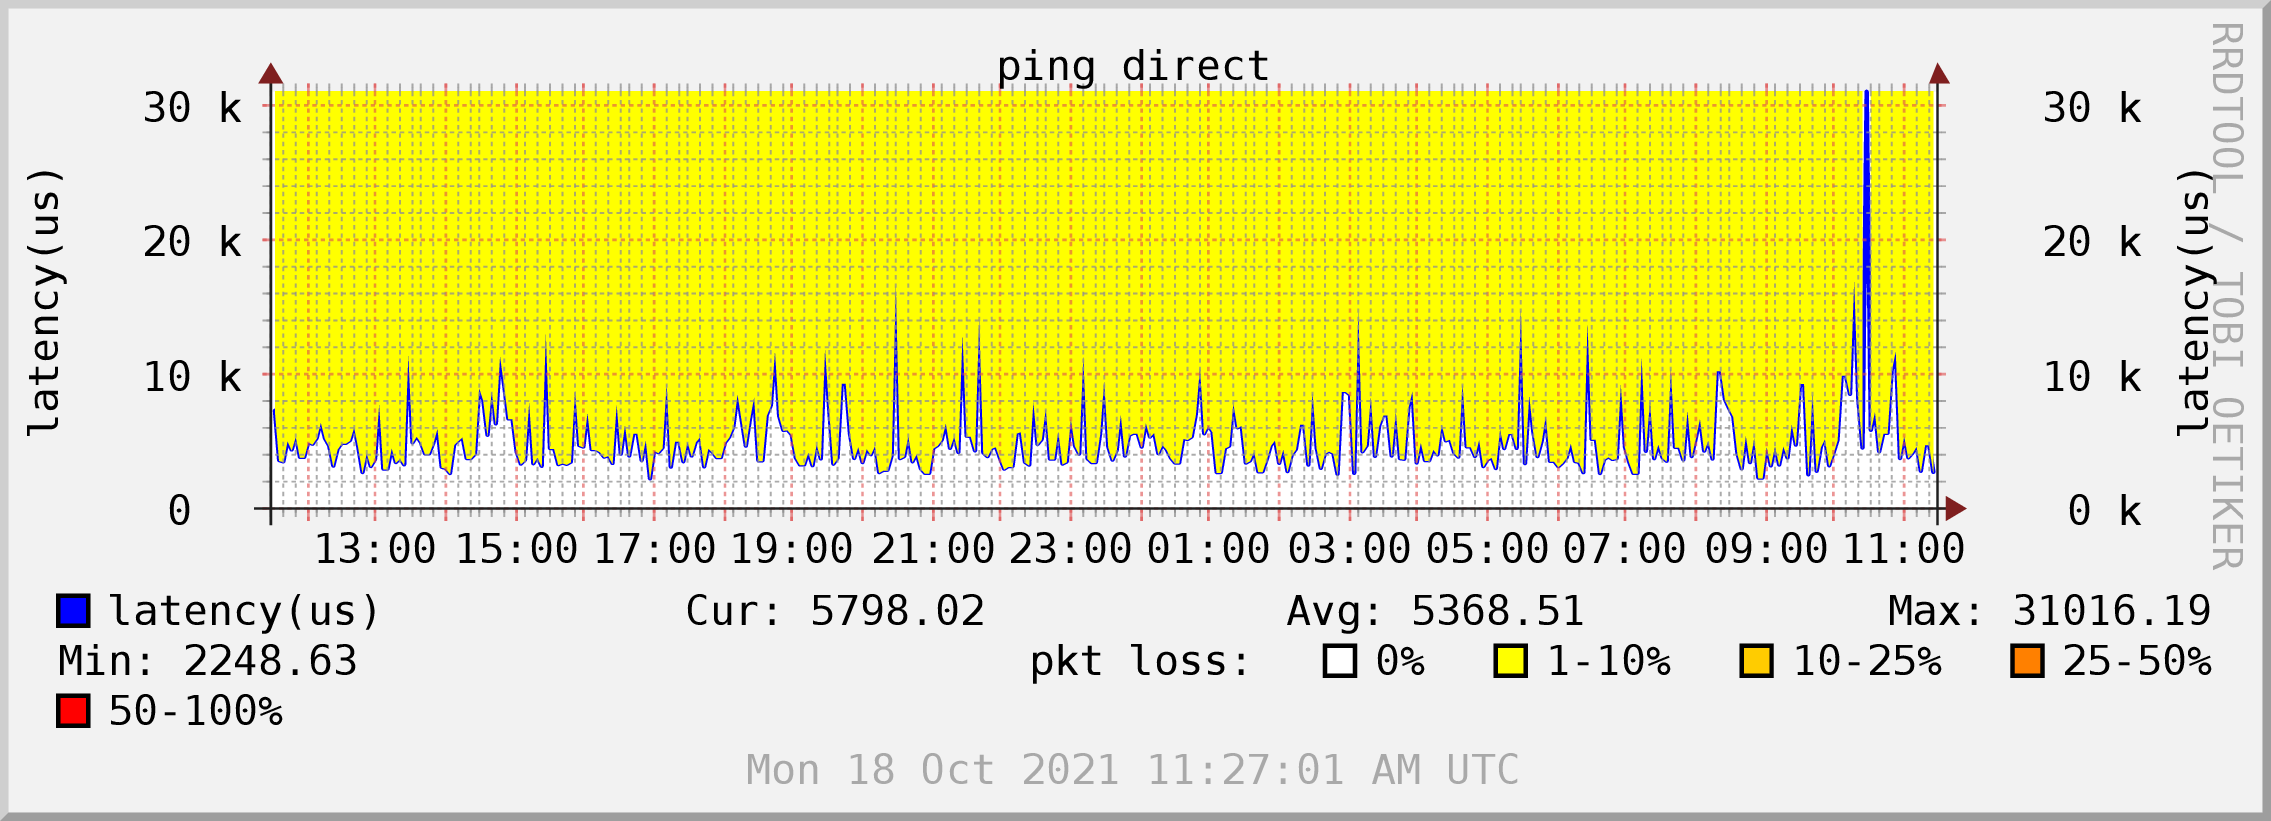Click the timestamp 'Mon 18 Oct 2021 11:27:01 AM UTC'

click(1133, 770)
